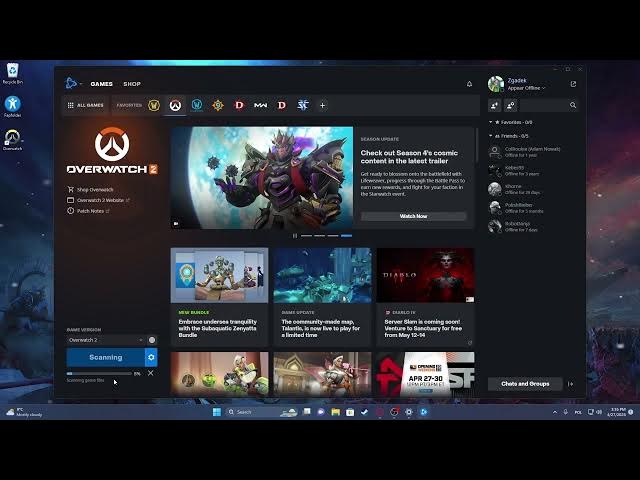Open Talantis community map news card
This screenshot has height=480, width=640.
(322, 297)
